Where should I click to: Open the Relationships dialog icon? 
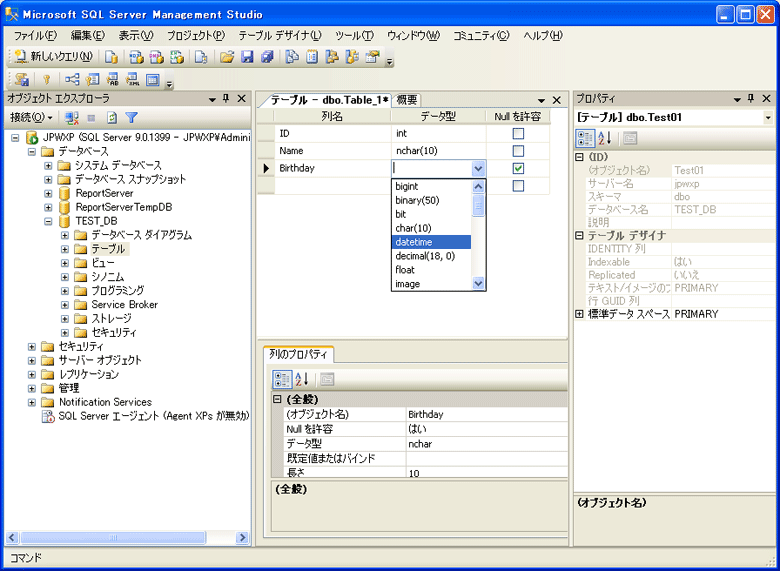pos(72,80)
